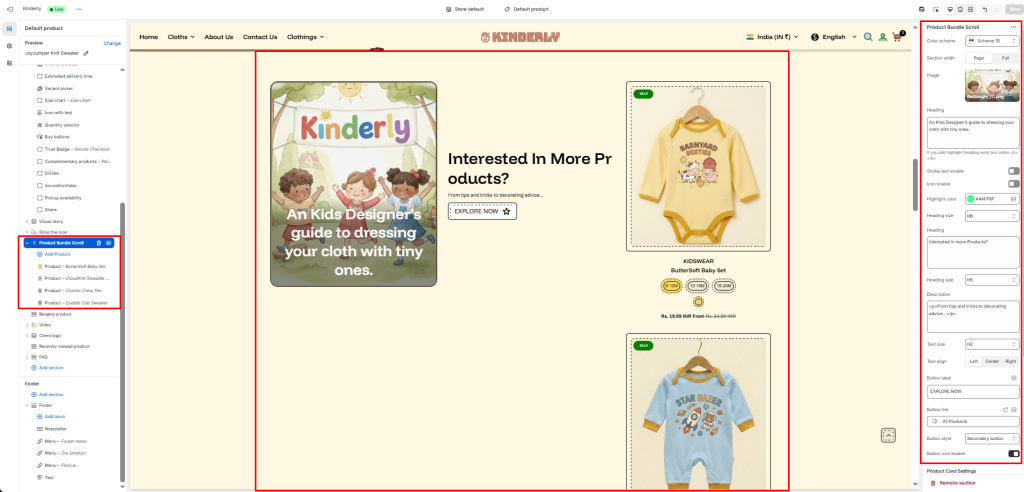This screenshot has width=1024, height=492.
Task: Disable the Button icon enable switch
Action: (1014, 453)
